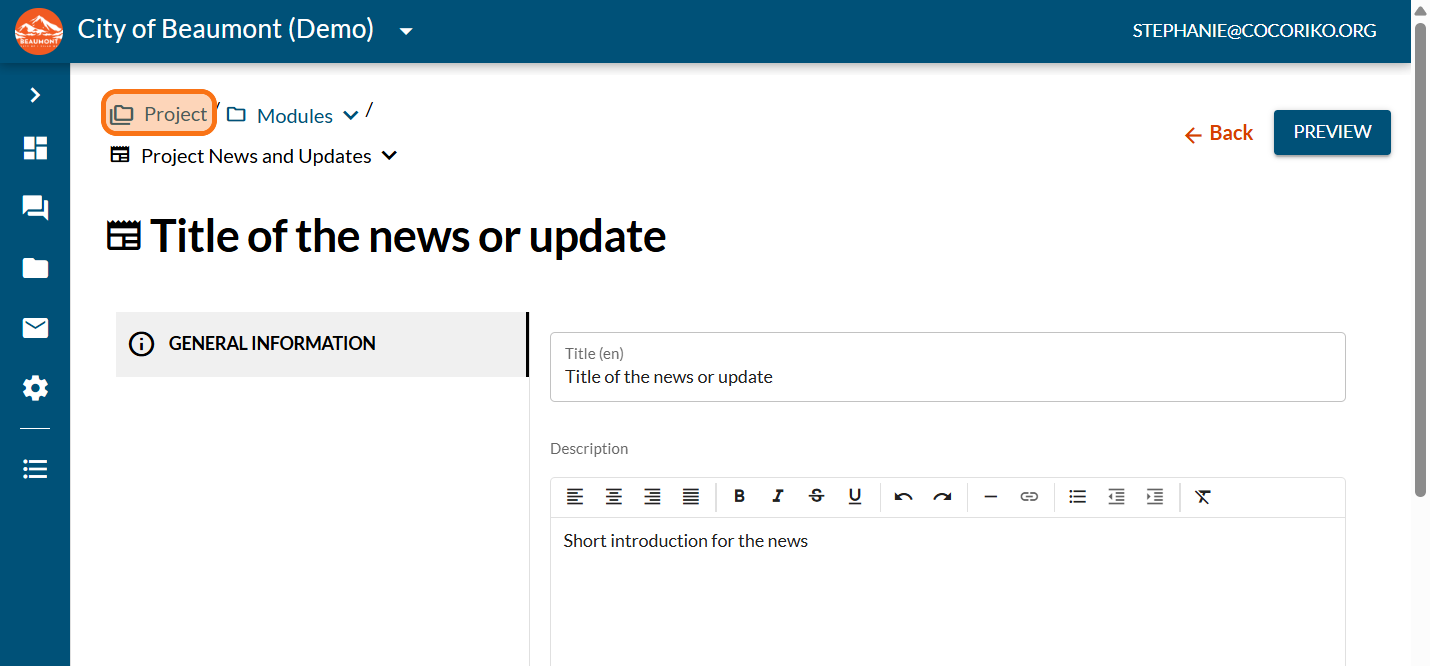Expand the Modules breadcrumb dropdown
The image size is (1430, 666).
pos(351,115)
